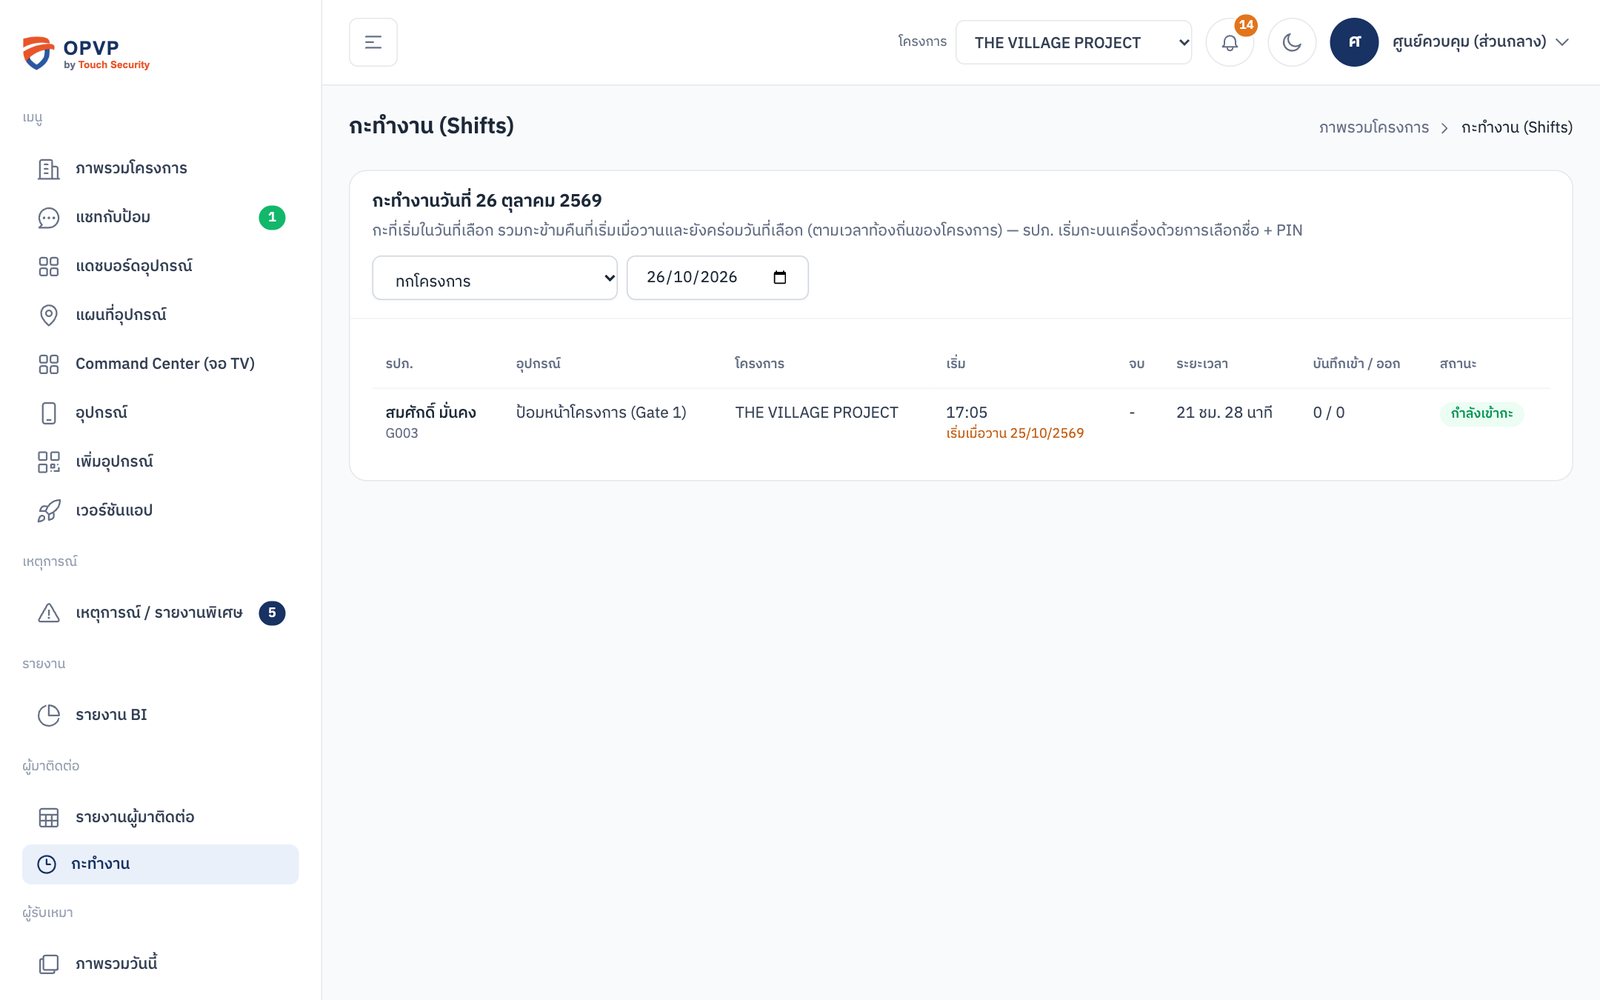
Task: Click the ภาพรวมโครงการ building icon
Action: 48,168
